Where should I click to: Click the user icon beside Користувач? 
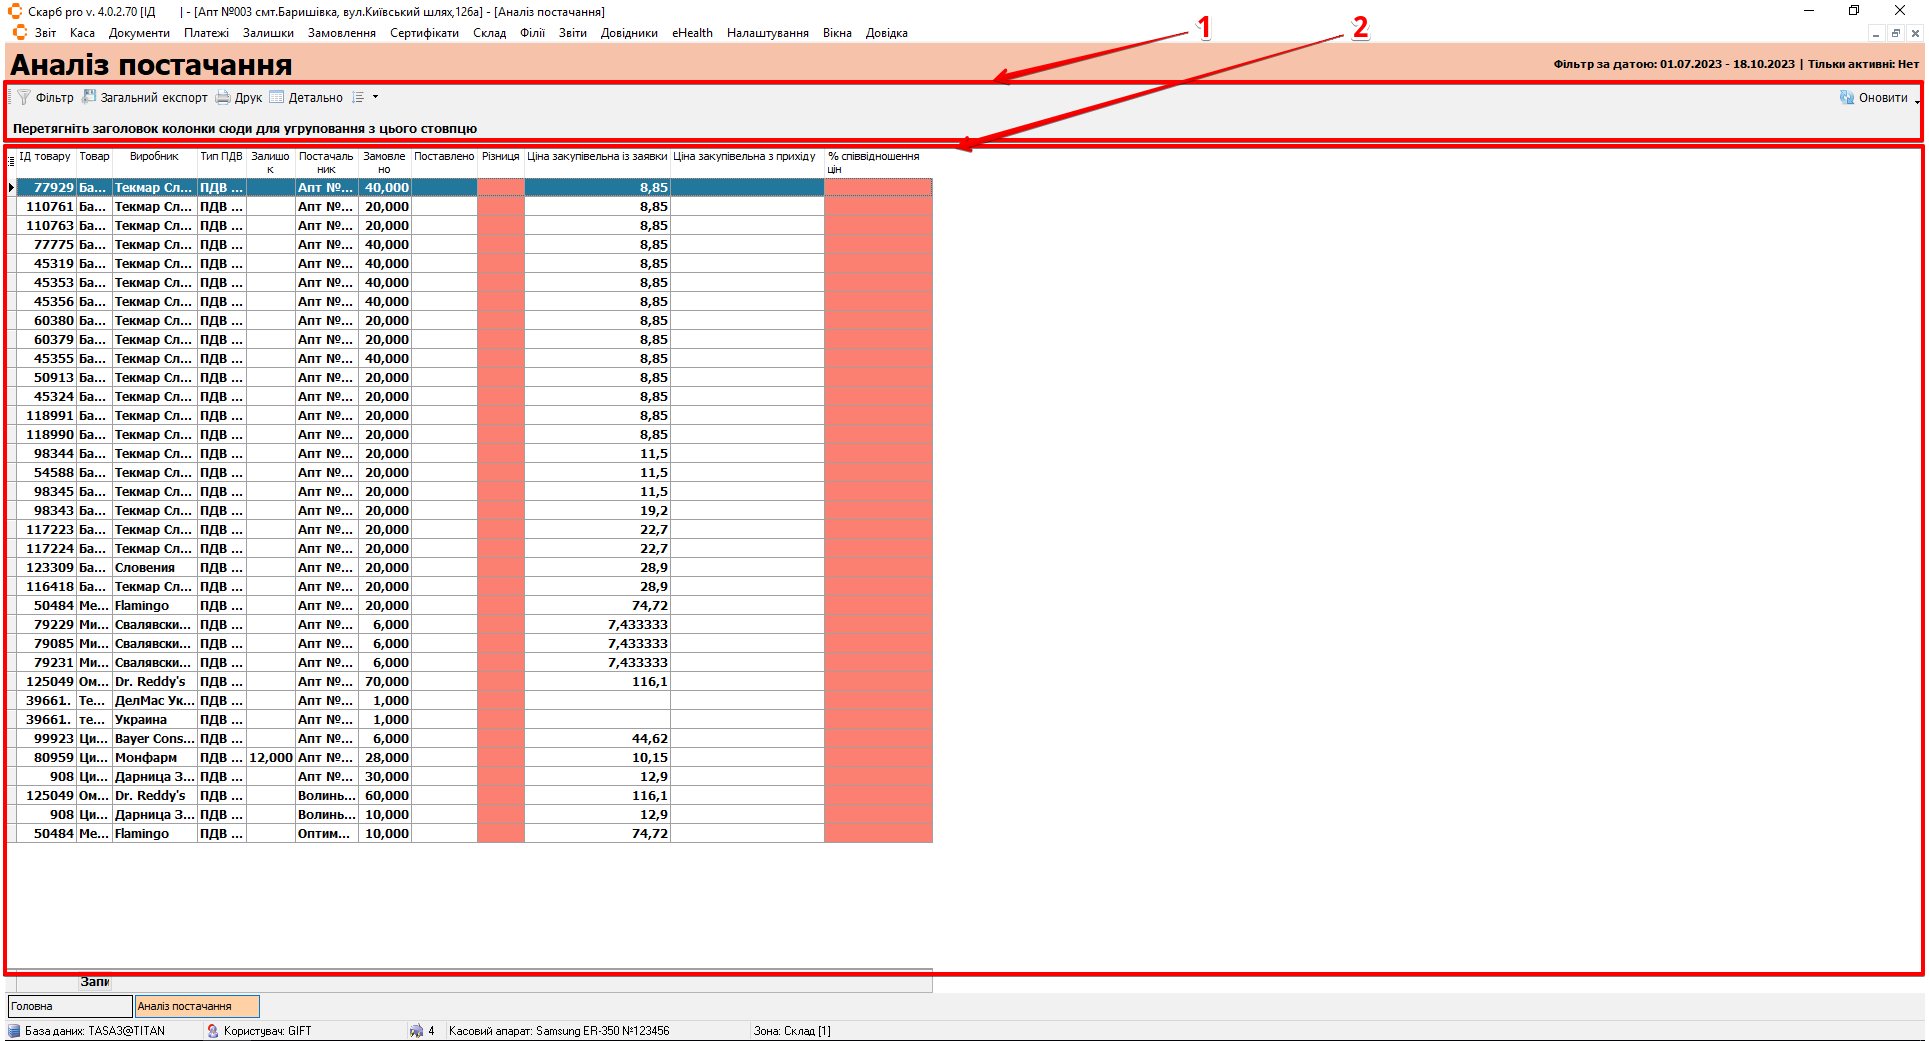tap(212, 1031)
